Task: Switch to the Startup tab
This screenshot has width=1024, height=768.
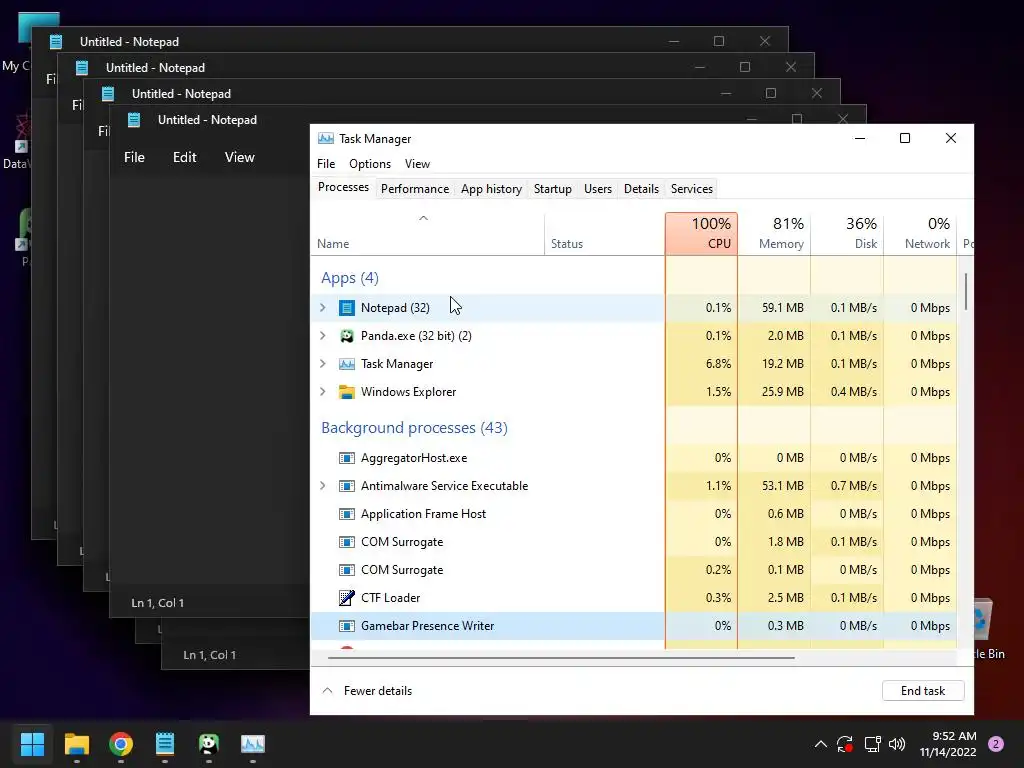Action: [552, 189]
